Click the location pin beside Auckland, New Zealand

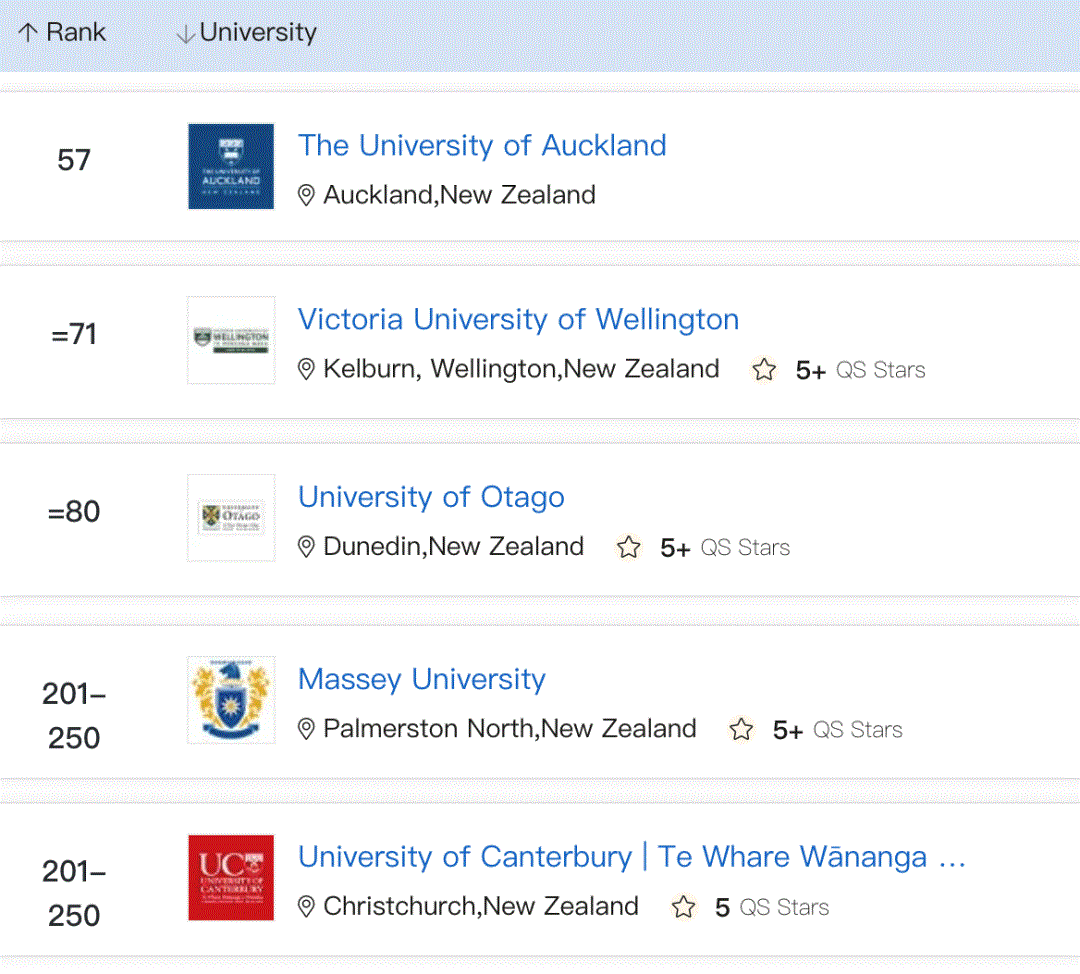tap(307, 195)
